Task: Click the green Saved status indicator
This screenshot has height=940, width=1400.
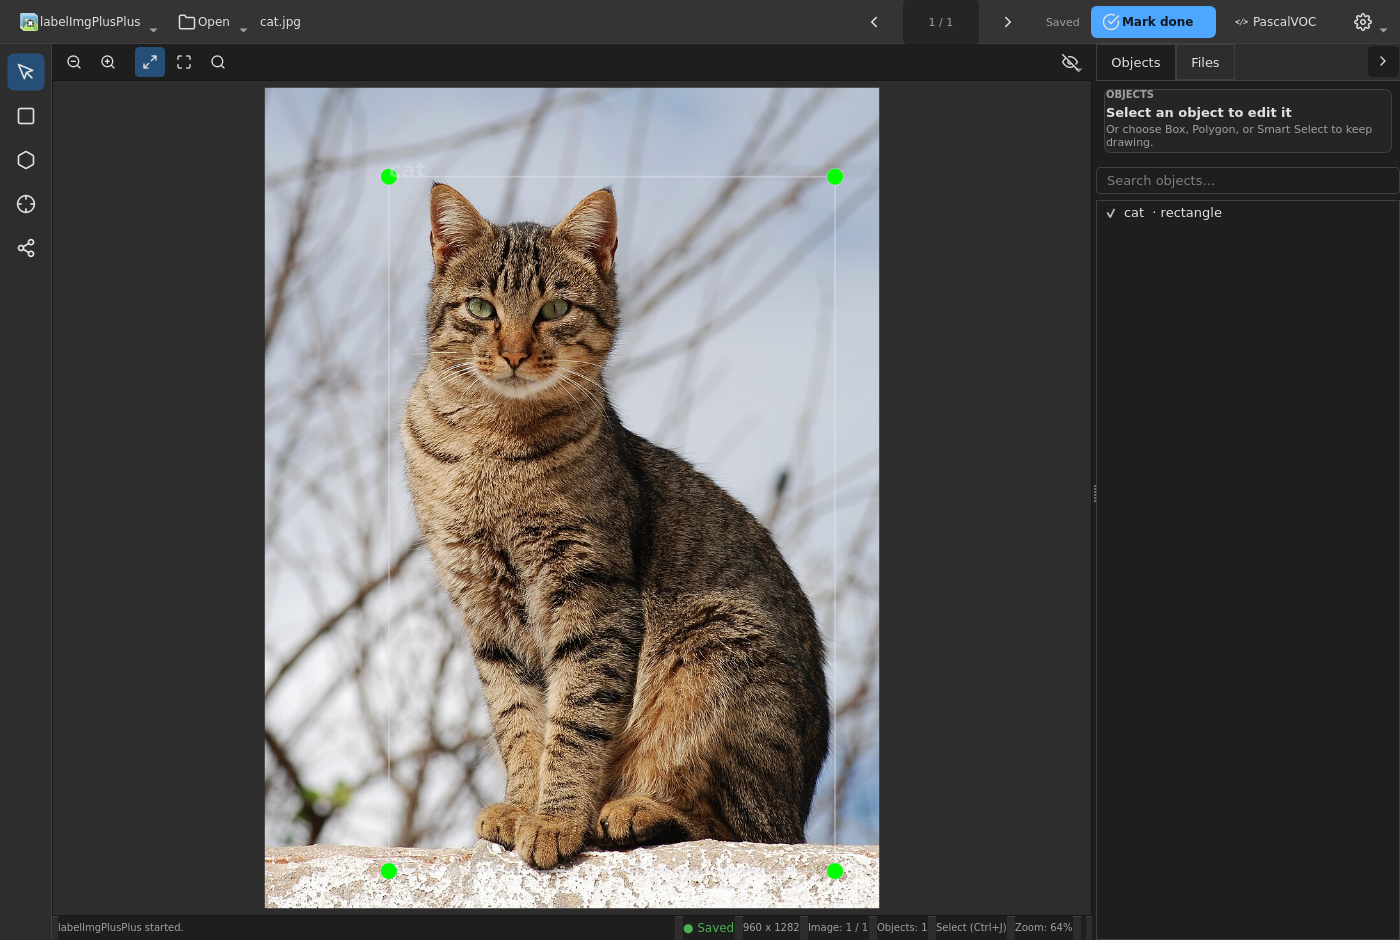Action: click(x=708, y=928)
